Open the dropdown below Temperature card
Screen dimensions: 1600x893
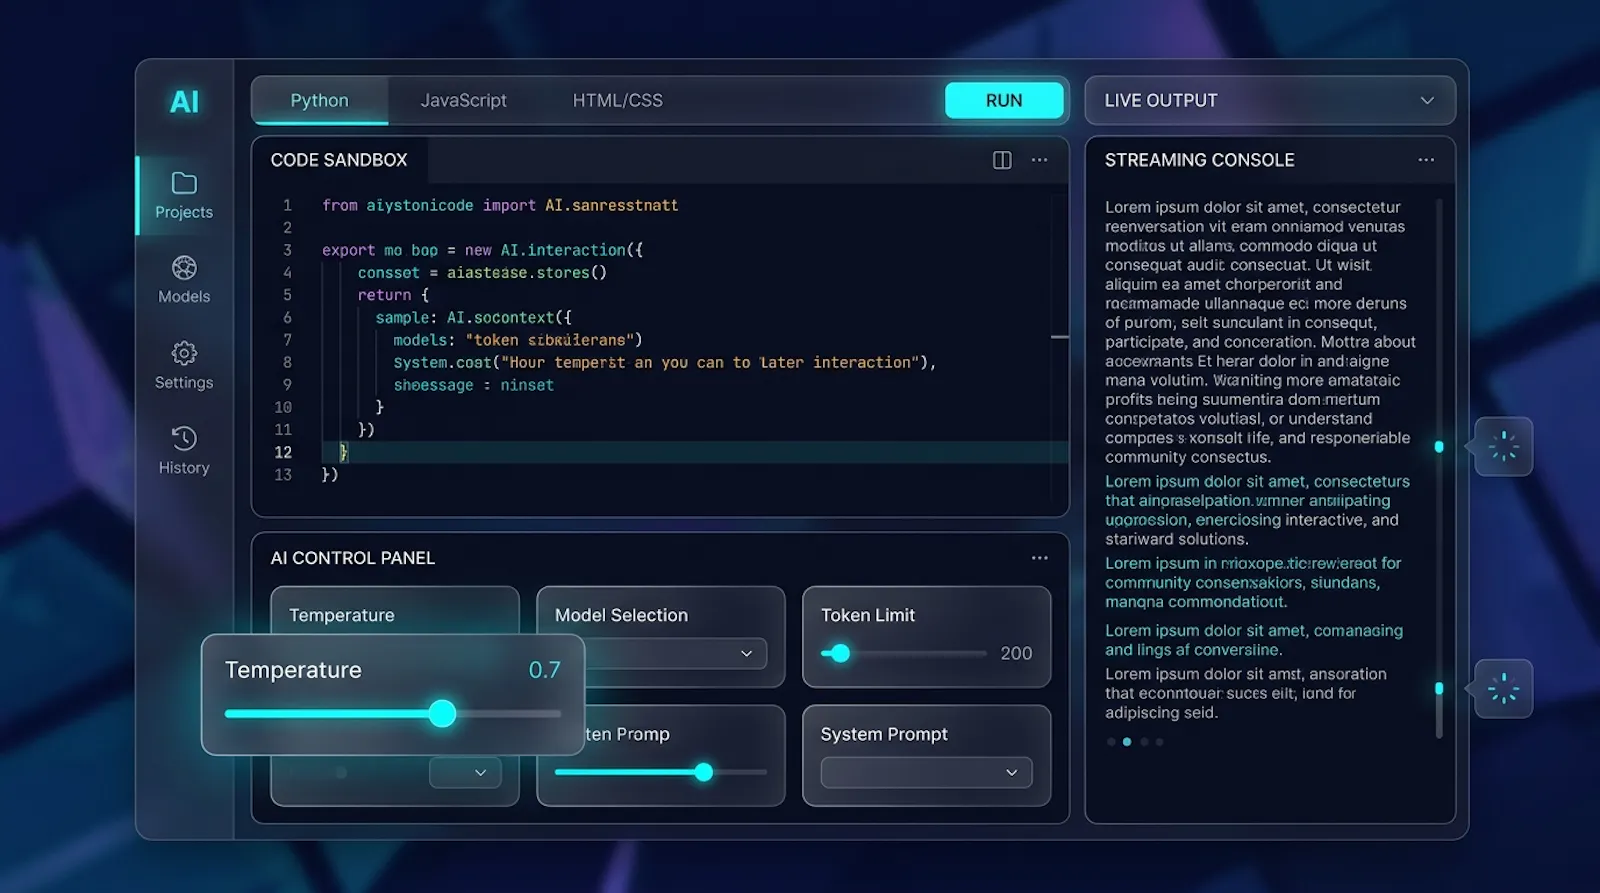tap(465, 772)
